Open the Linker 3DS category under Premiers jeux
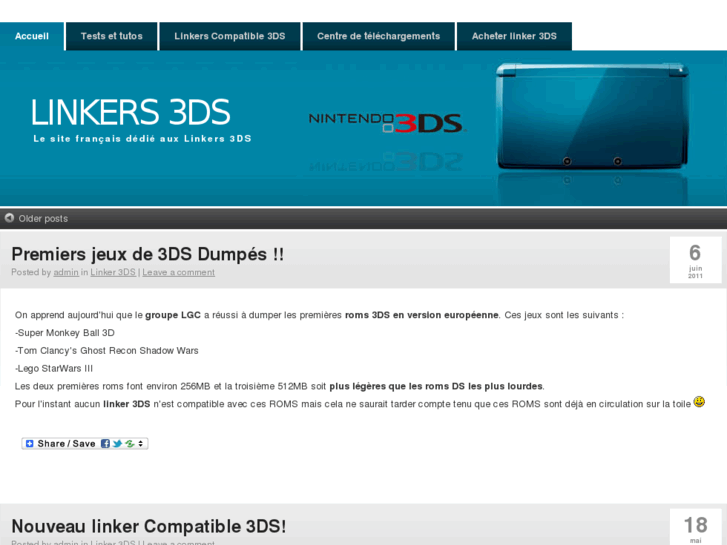The image size is (727, 545). point(113,272)
